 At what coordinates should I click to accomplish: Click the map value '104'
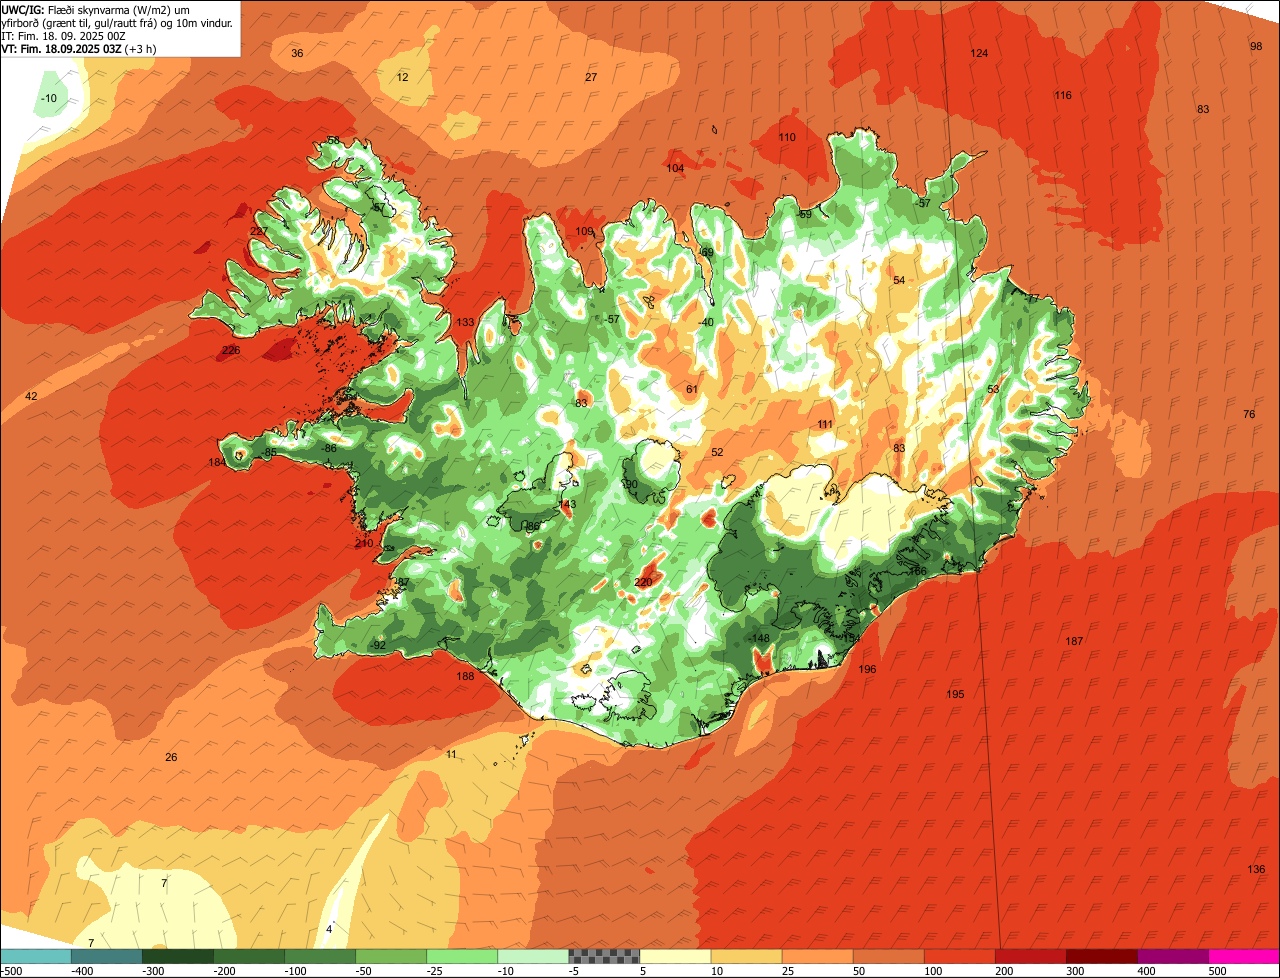[x=676, y=168]
